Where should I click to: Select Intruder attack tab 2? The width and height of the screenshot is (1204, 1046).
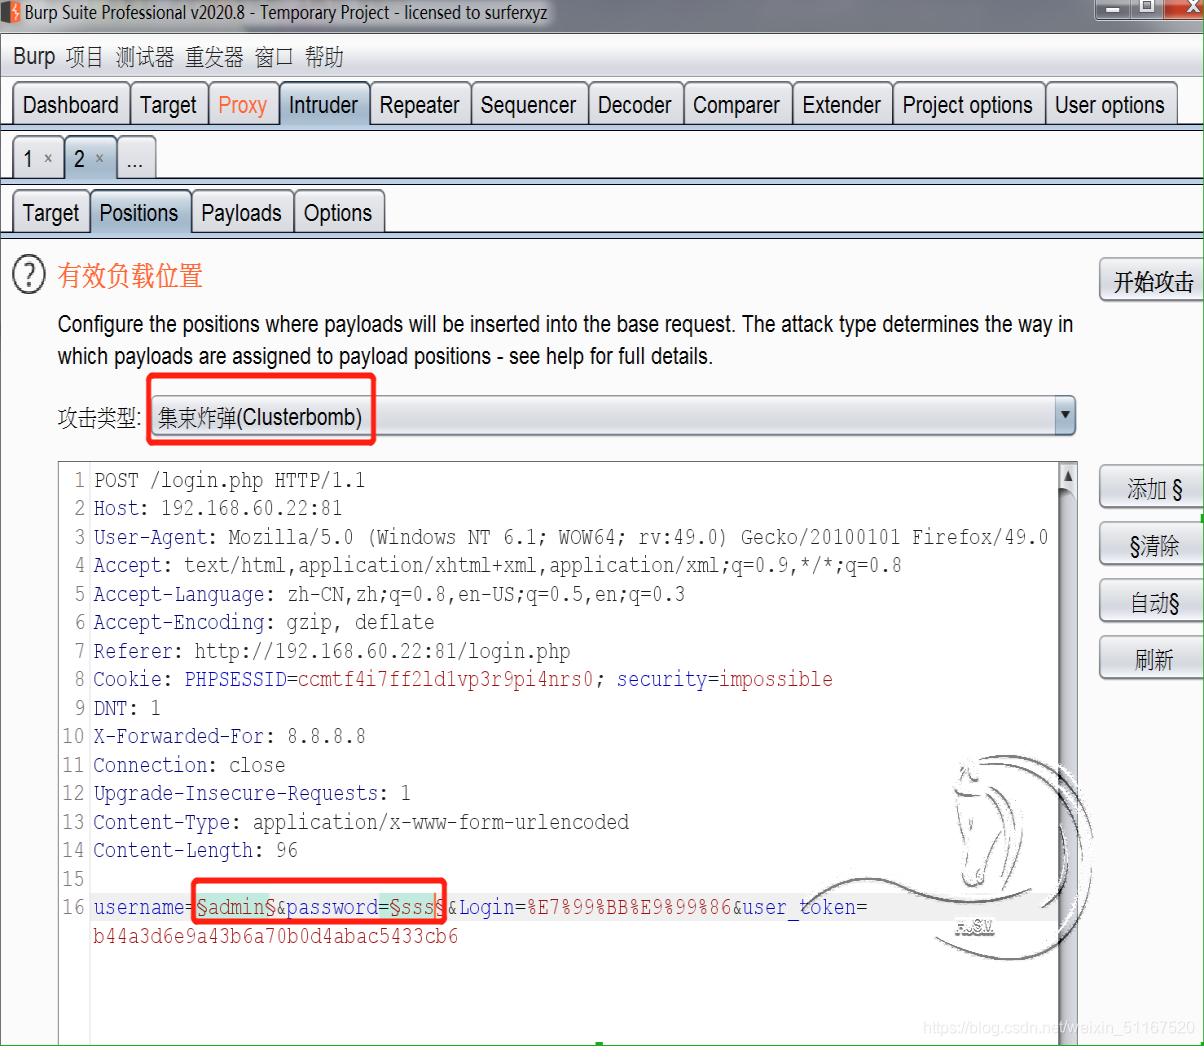point(80,158)
